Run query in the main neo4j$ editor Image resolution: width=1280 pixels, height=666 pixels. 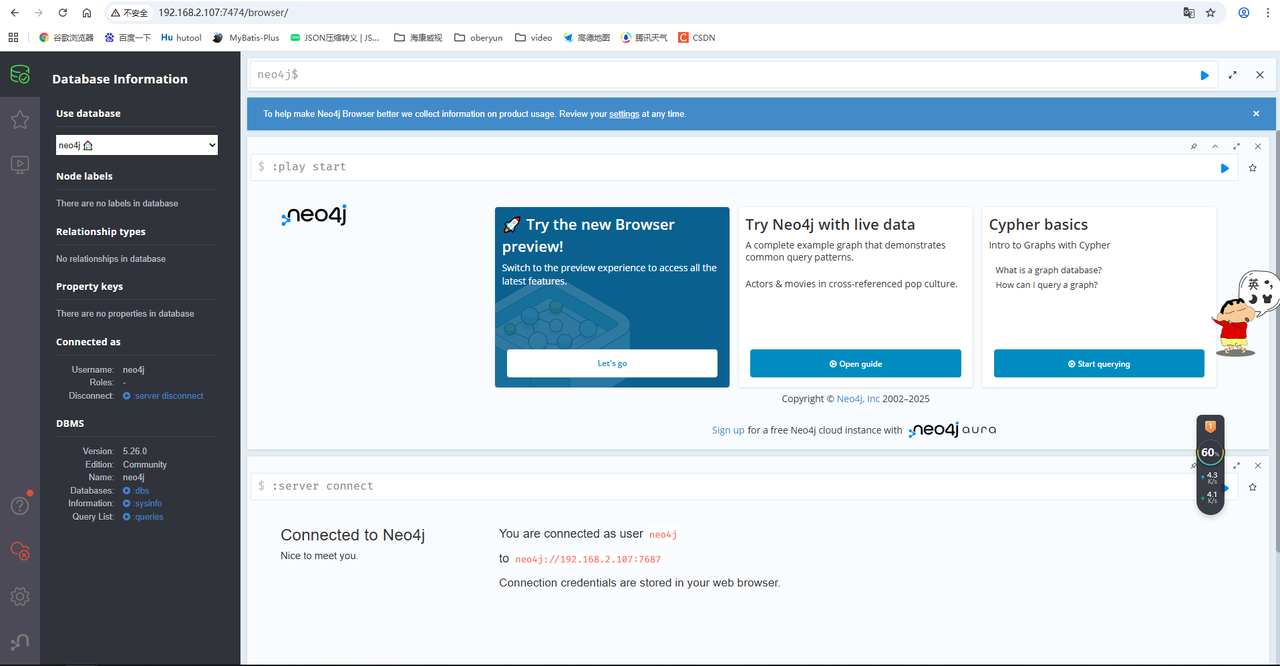[1205, 75]
